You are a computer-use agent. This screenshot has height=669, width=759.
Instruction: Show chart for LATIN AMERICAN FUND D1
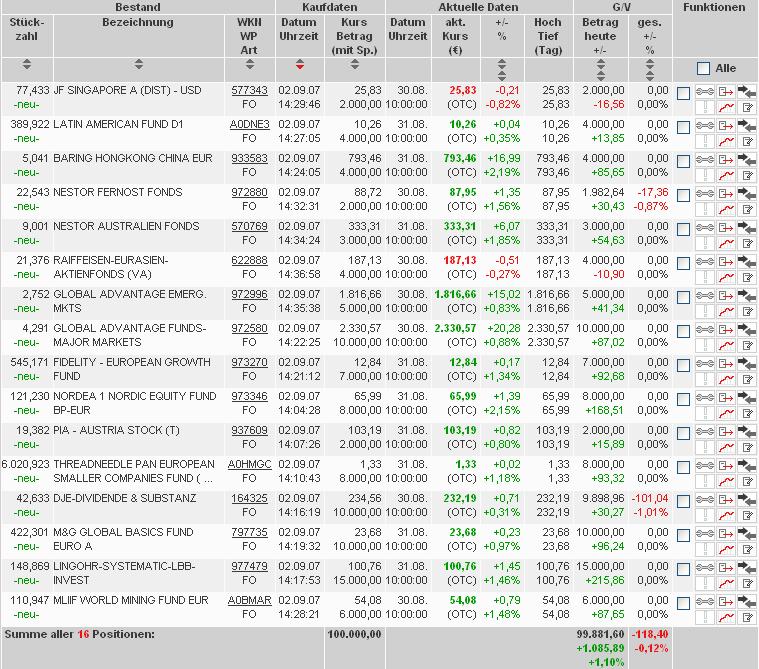(726, 141)
